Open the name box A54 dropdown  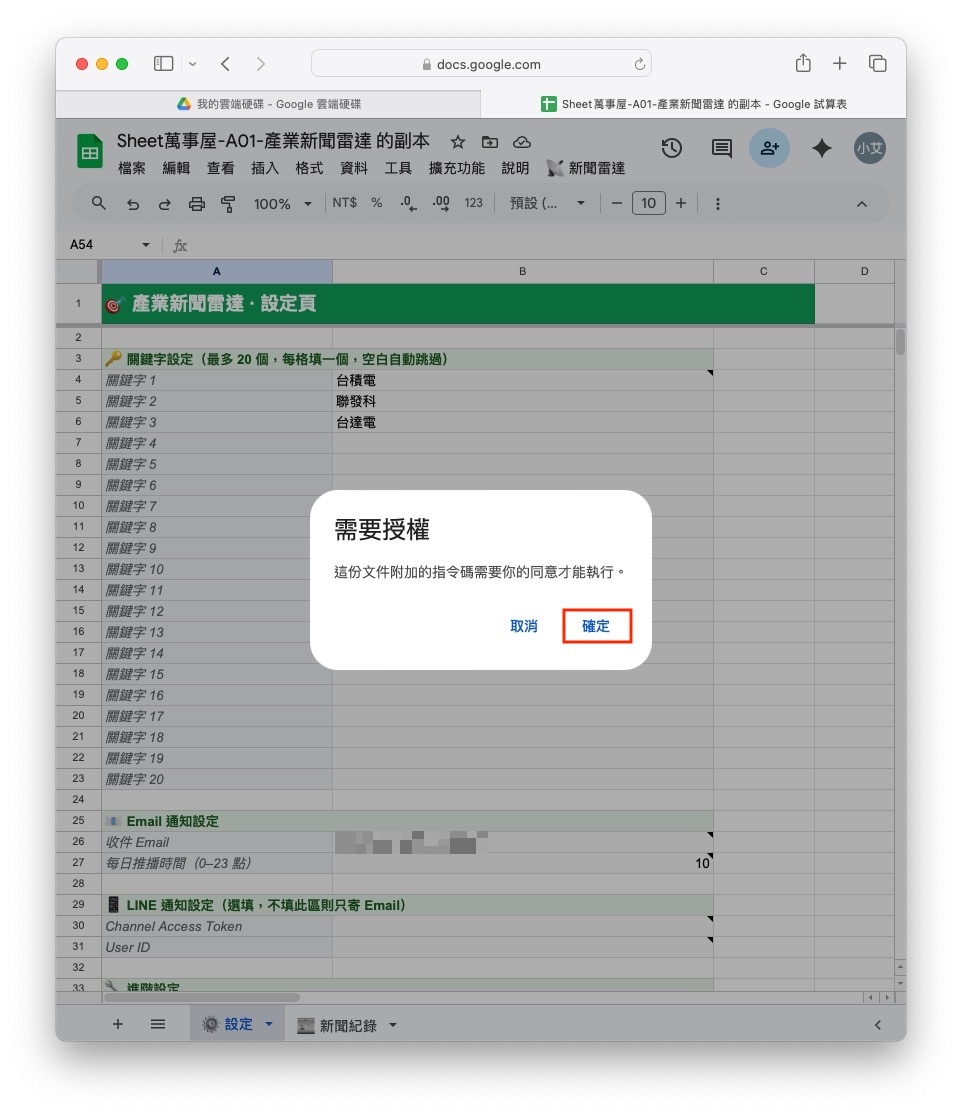point(146,245)
